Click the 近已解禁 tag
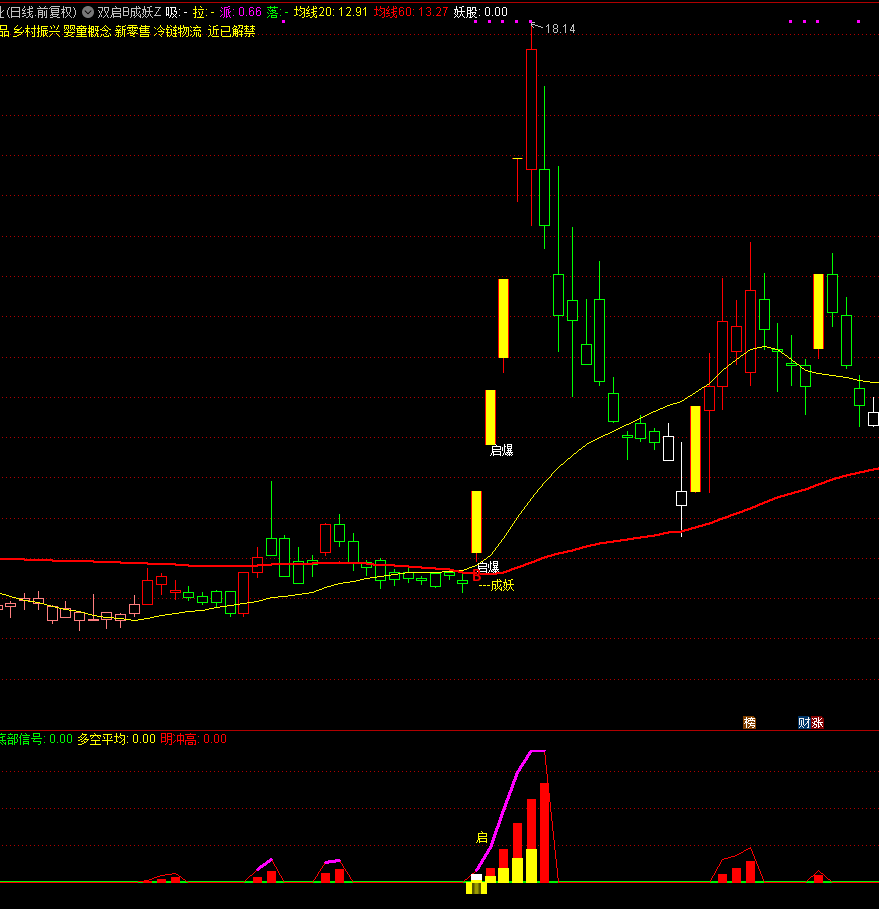 pyautogui.click(x=231, y=31)
